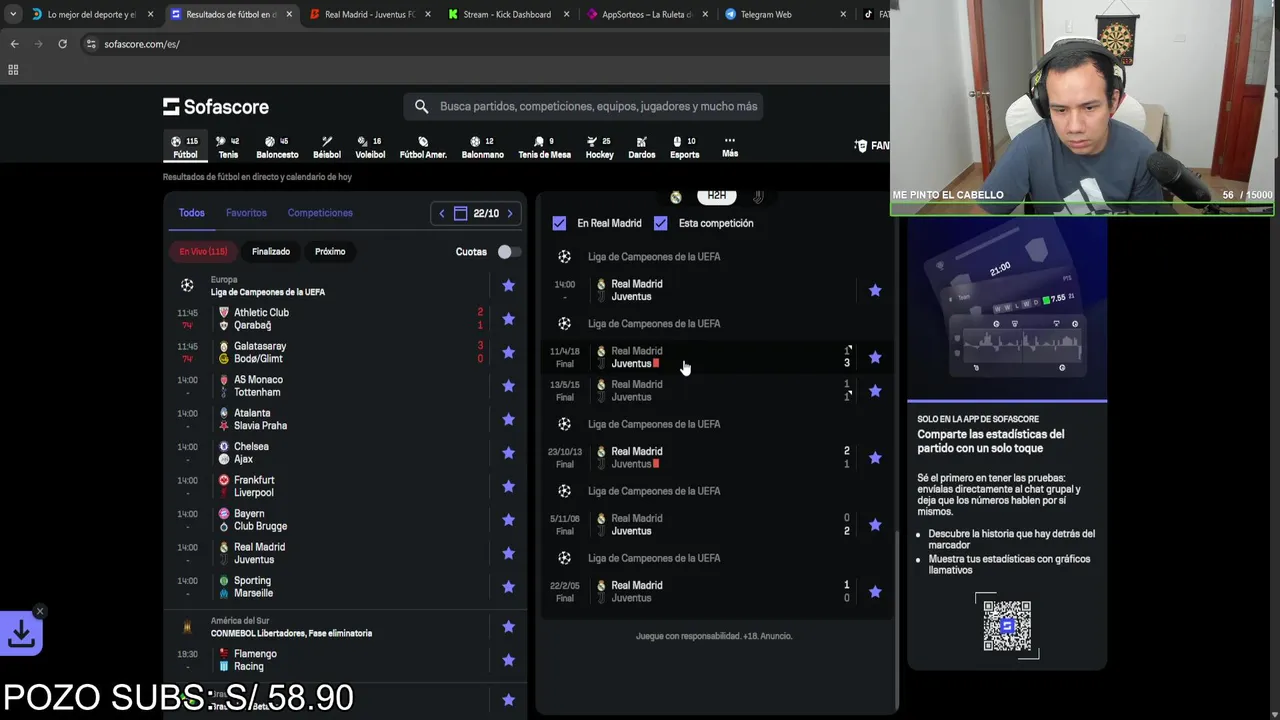This screenshot has width=1280, height=720.
Task: Star the 13/5/15 head-to-head match
Action: (875, 391)
